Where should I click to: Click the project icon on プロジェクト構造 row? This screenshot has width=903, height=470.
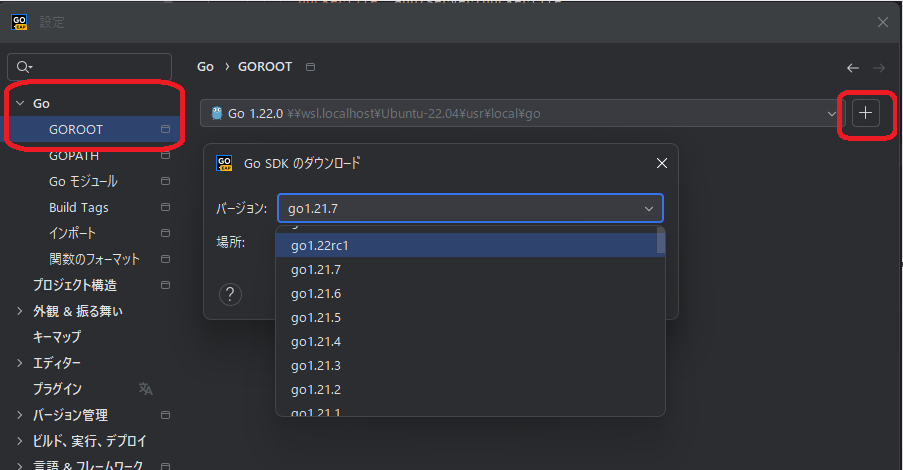(x=165, y=285)
